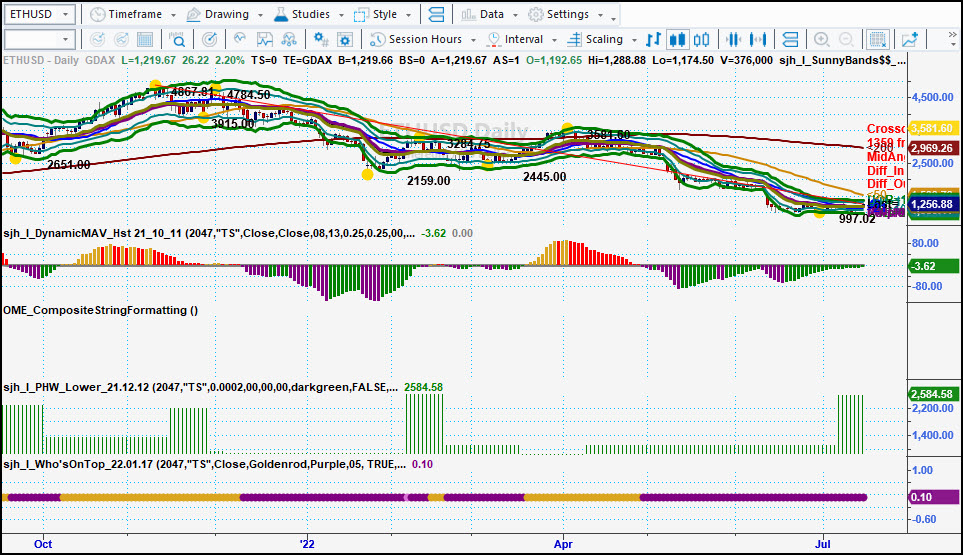Screen dimensions: 963x555
Task: Click the sjh_I_PHW_Lower study label
Action: point(200,387)
